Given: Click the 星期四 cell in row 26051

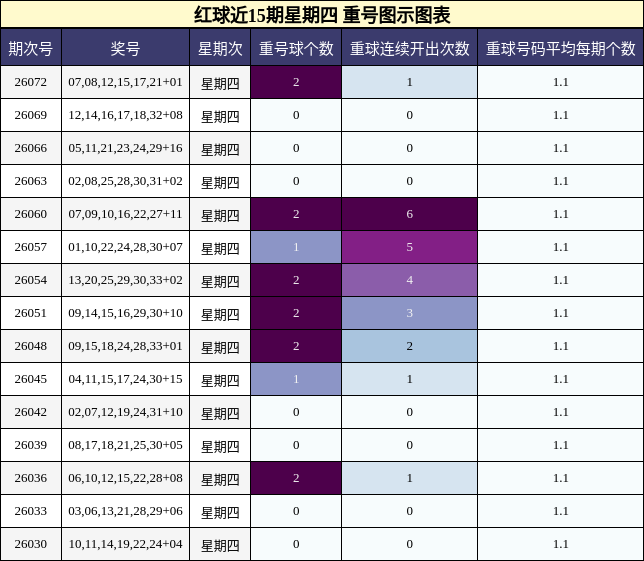Looking at the screenshot, I should point(220,313).
